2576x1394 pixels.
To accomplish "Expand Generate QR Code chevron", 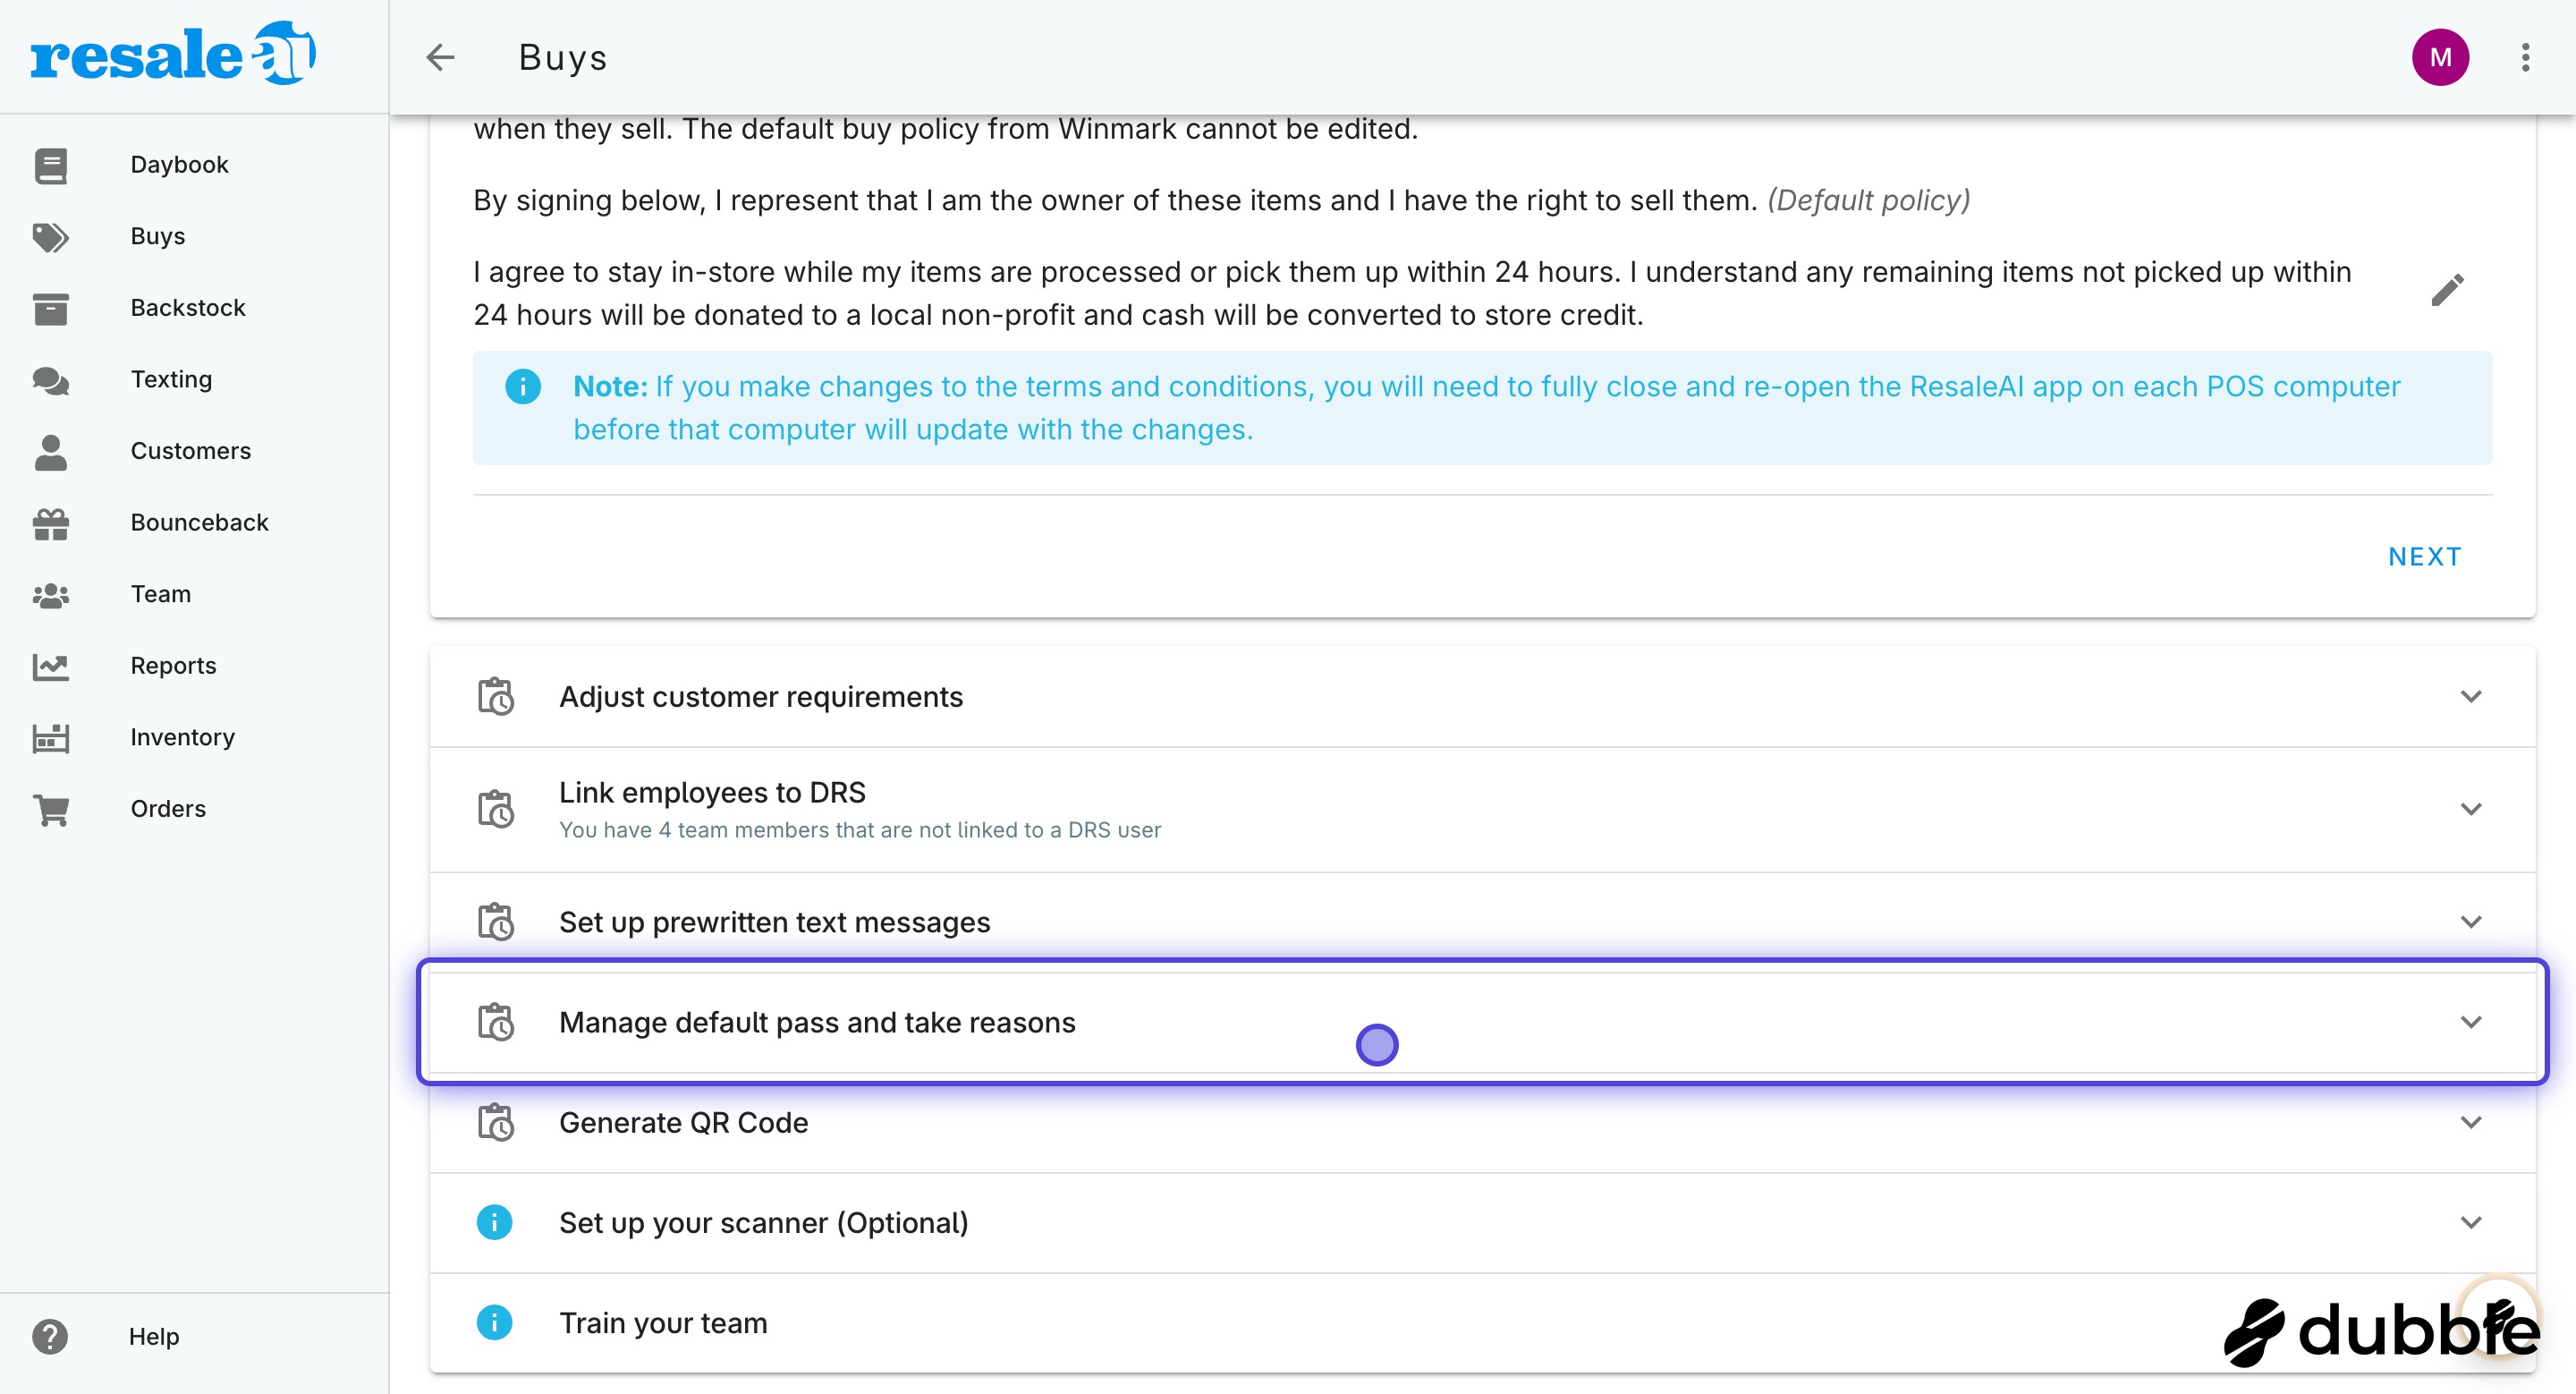I will click(2471, 1122).
